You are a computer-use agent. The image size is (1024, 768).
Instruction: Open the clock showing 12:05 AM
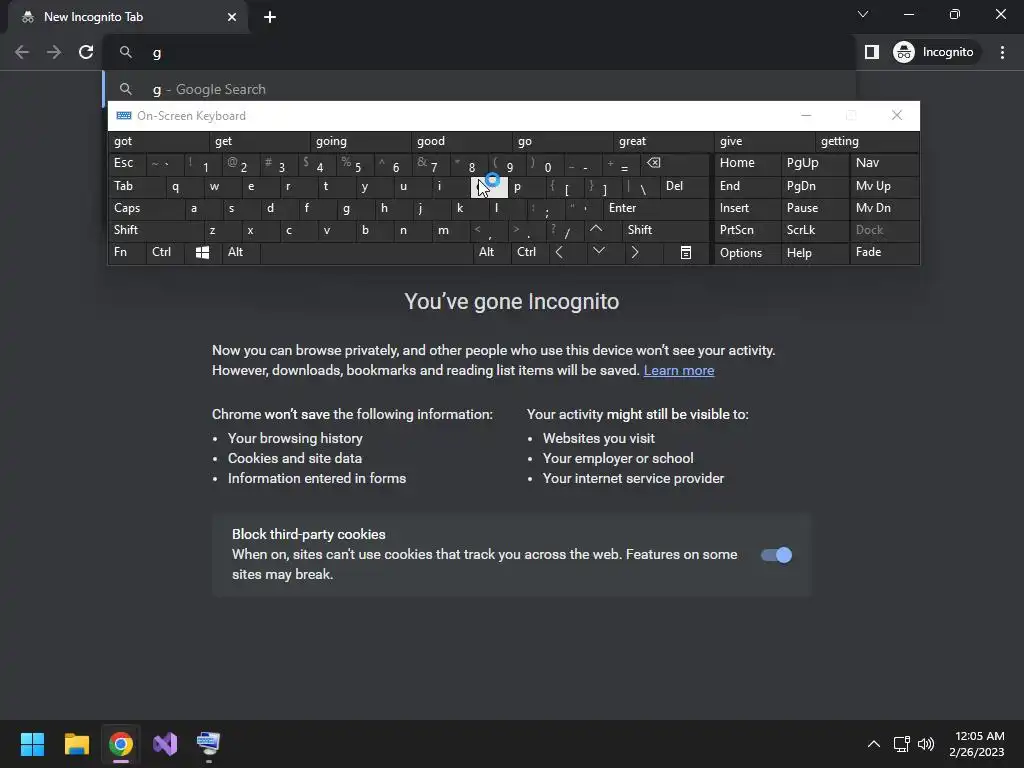976,744
